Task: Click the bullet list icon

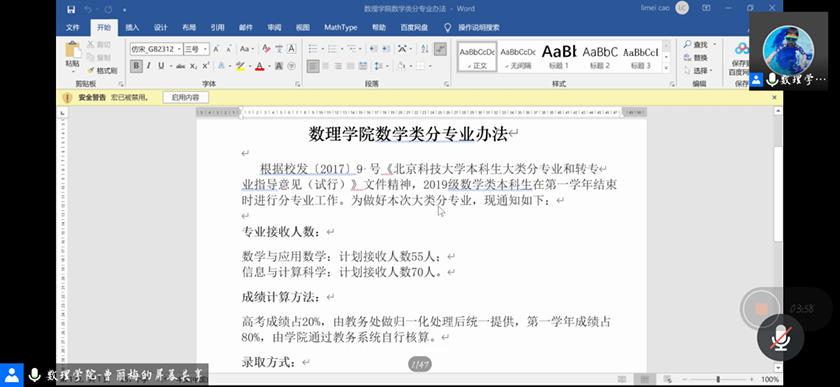Action: click(x=313, y=49)
